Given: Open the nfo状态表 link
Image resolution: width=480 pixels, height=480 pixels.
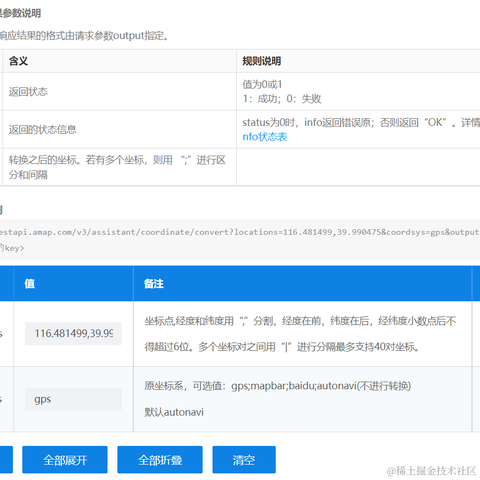Looking at the screenshot, I should [x=265, y=137].
